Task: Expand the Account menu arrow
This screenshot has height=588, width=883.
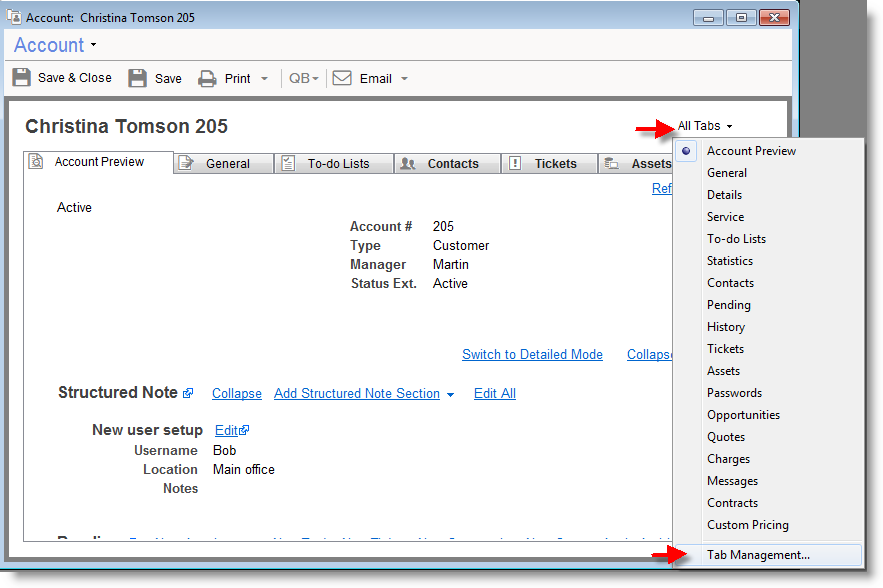Action: point(93,45)
